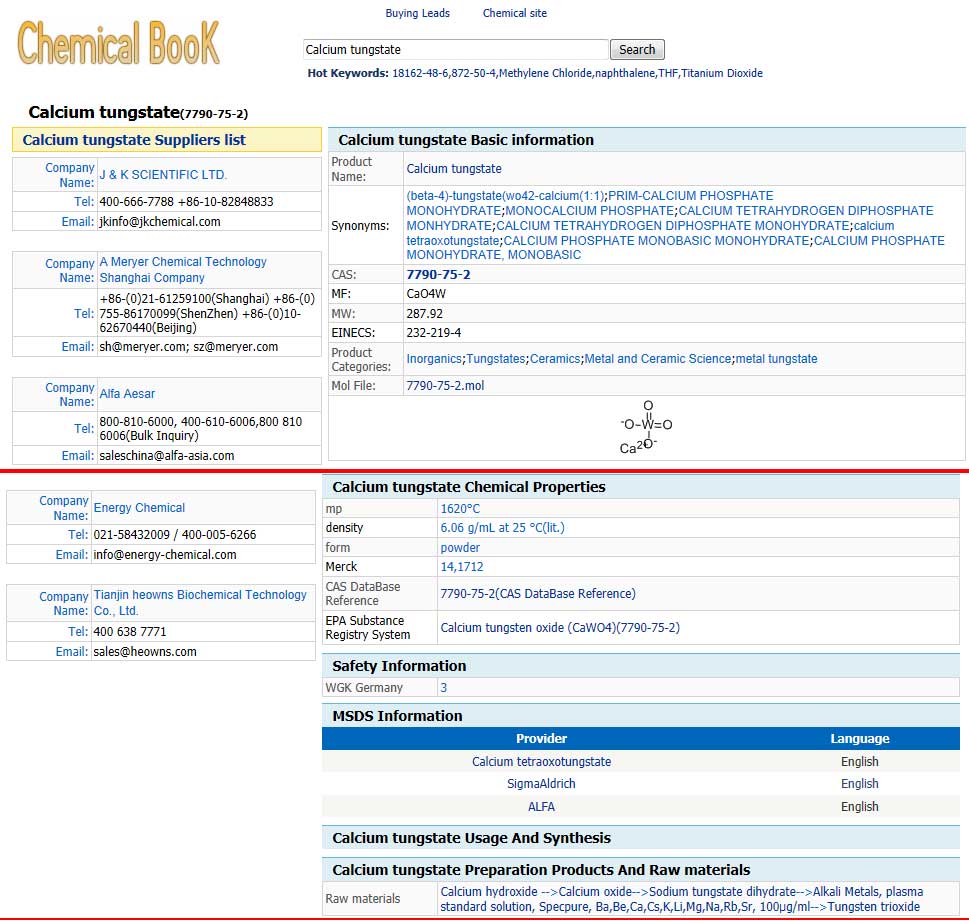Click the Safety Information heading
Viewport: 969px width, 924px height.
coord(399,666)
